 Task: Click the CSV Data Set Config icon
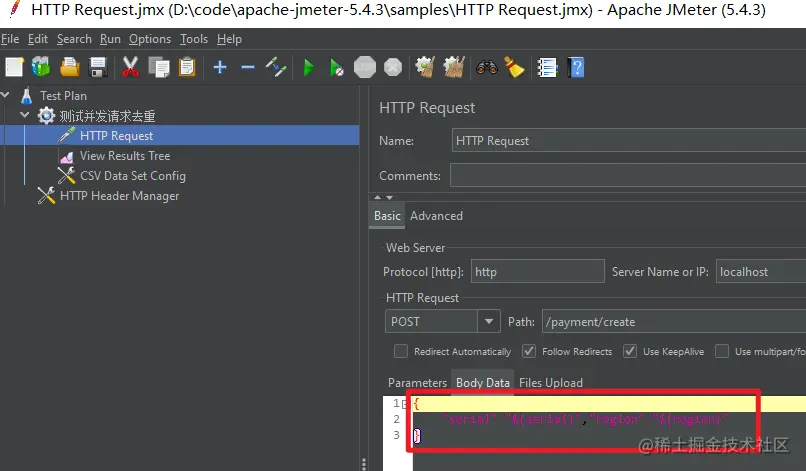pos(66,176)
